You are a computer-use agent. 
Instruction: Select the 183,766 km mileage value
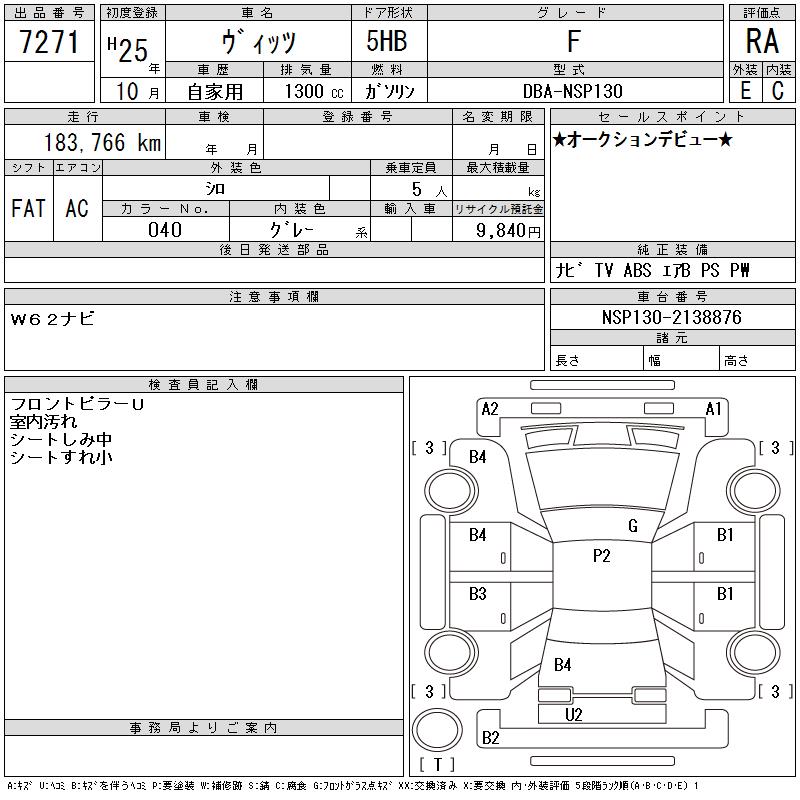(102, 143)
